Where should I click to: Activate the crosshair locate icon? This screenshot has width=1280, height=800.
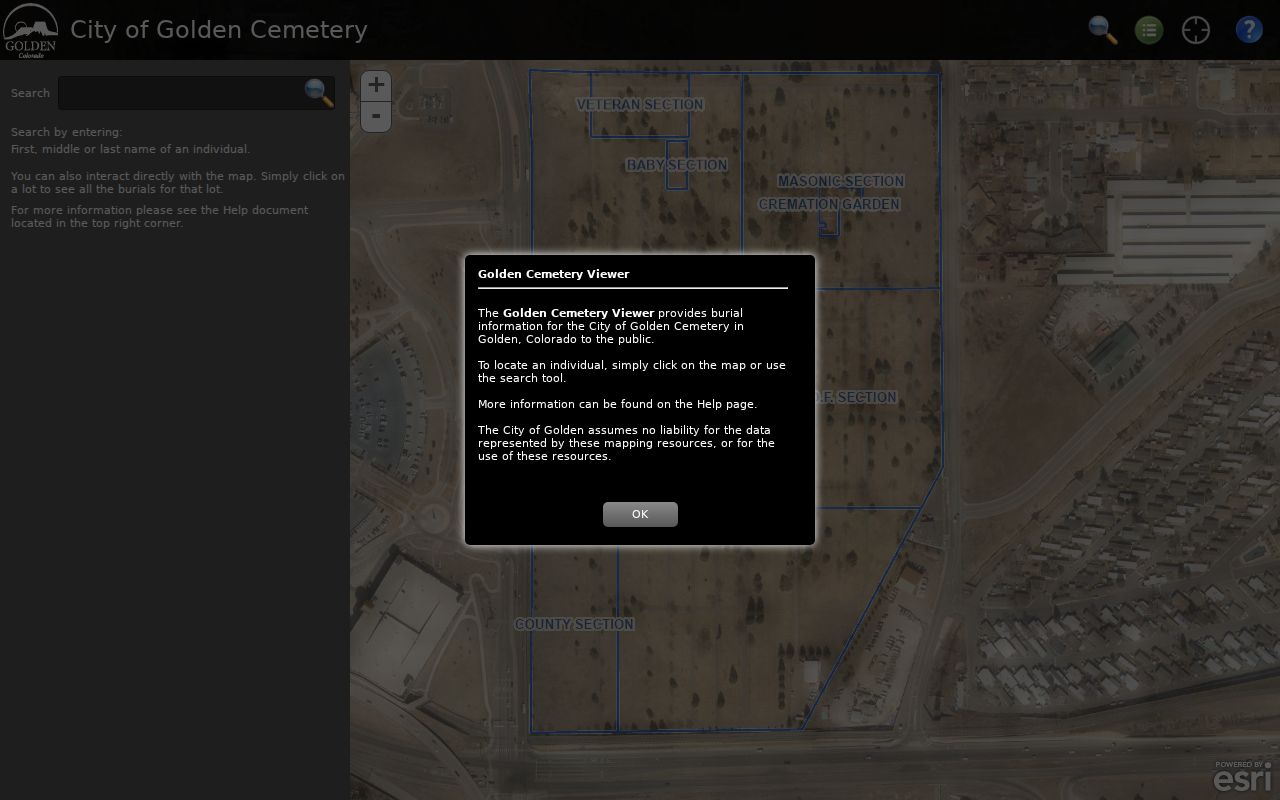1196,30
